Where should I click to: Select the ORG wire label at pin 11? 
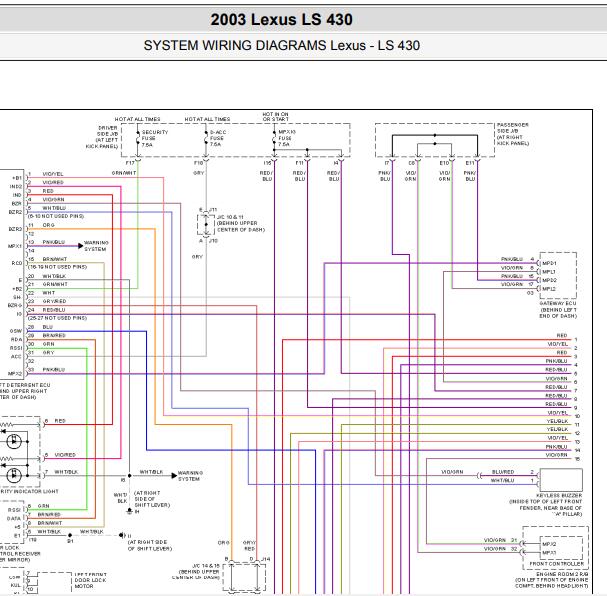coord(48,225)
